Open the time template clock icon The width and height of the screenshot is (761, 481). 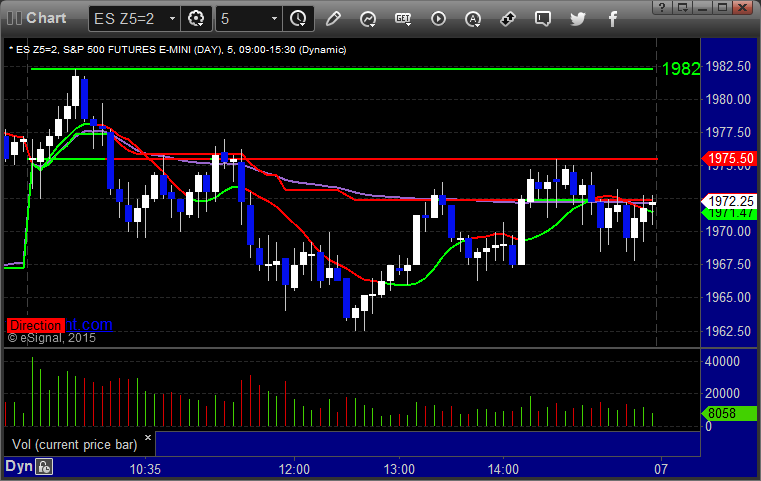coord(298,19)
